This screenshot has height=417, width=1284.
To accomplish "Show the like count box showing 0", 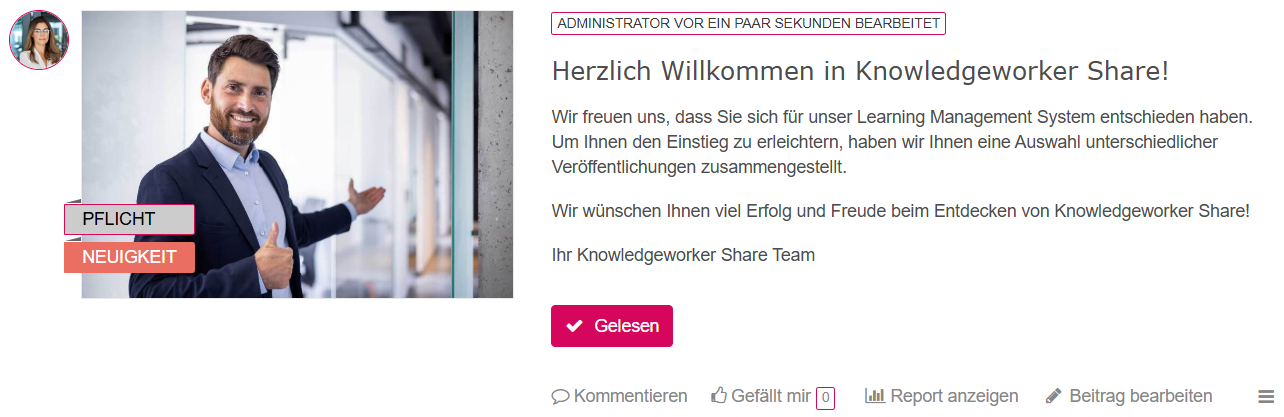I will 825,398.
